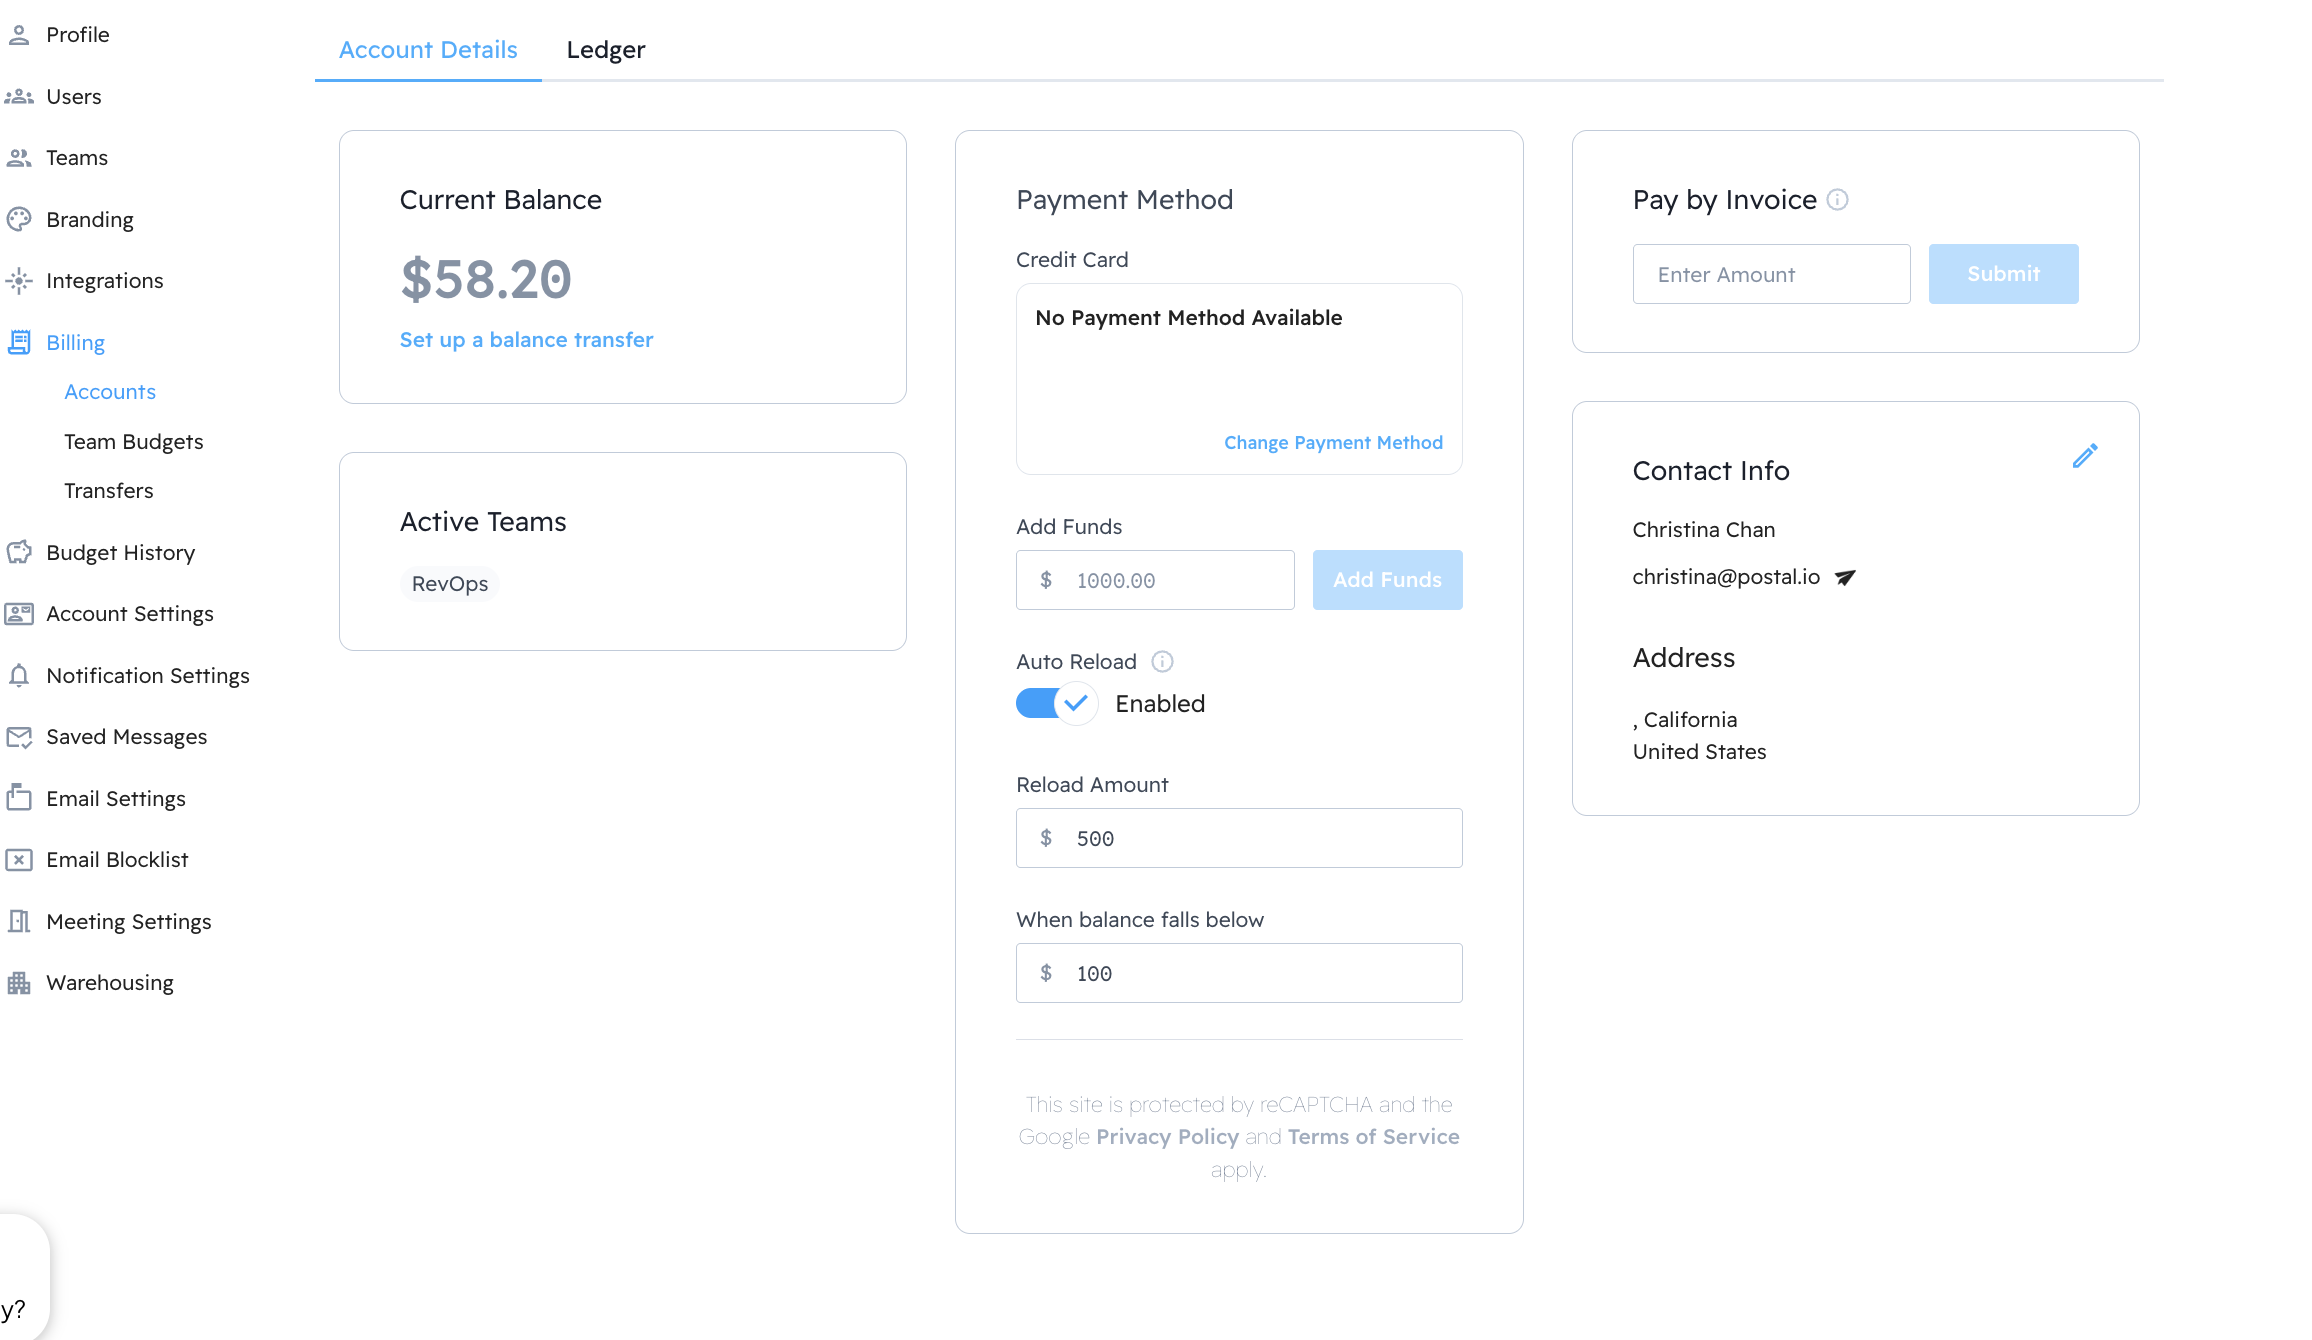
Task: Click the Pay by Invoice info icon
Action: tap(1837, 200)
